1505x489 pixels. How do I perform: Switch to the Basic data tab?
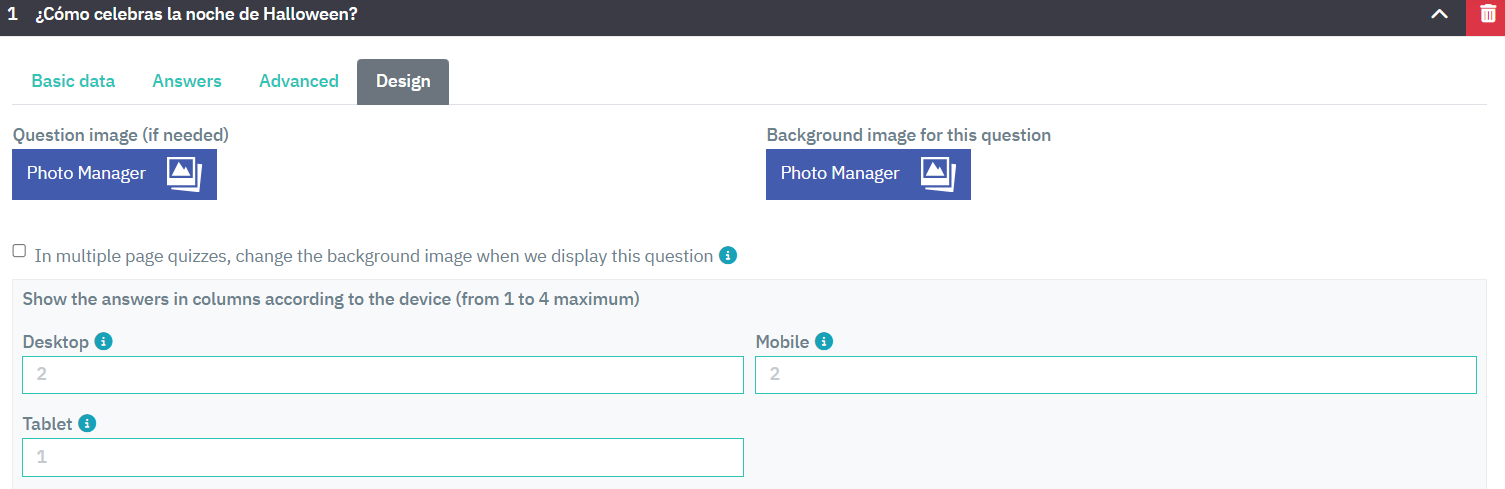(73, 81)
